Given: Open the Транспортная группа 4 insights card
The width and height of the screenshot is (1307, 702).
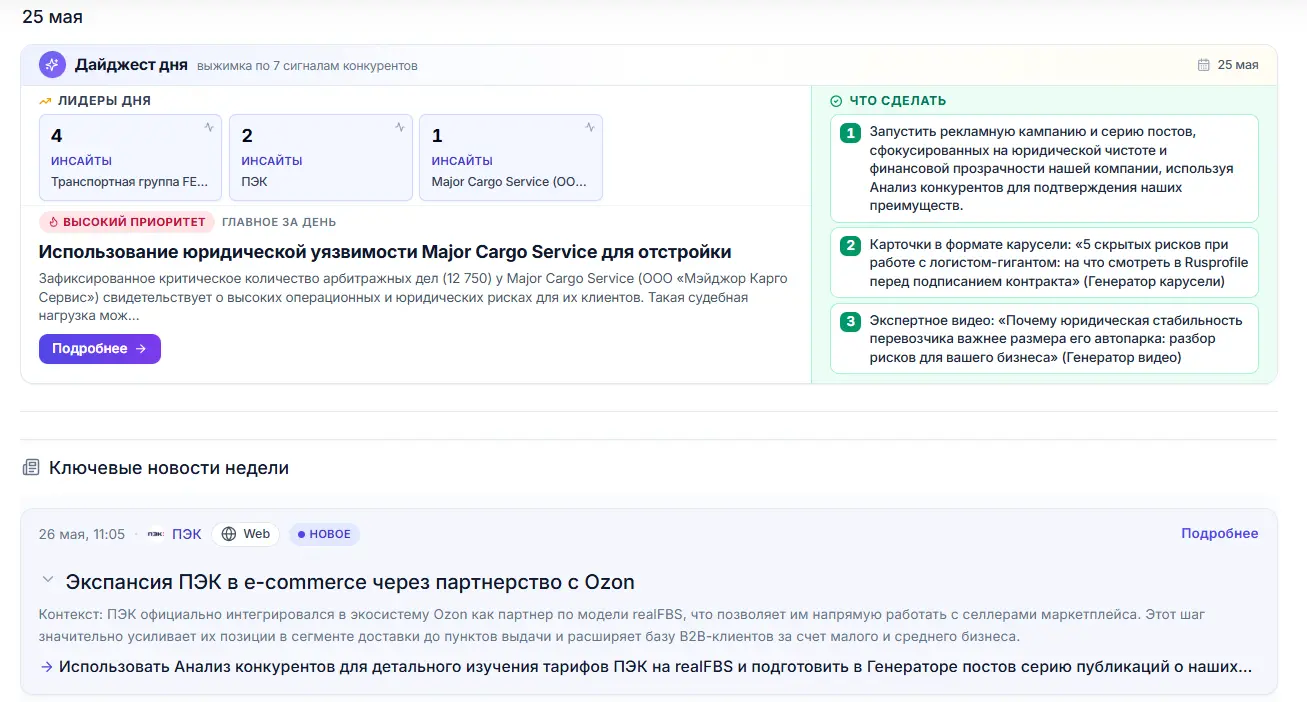Looking at the screenshot, I should (131, 158).
